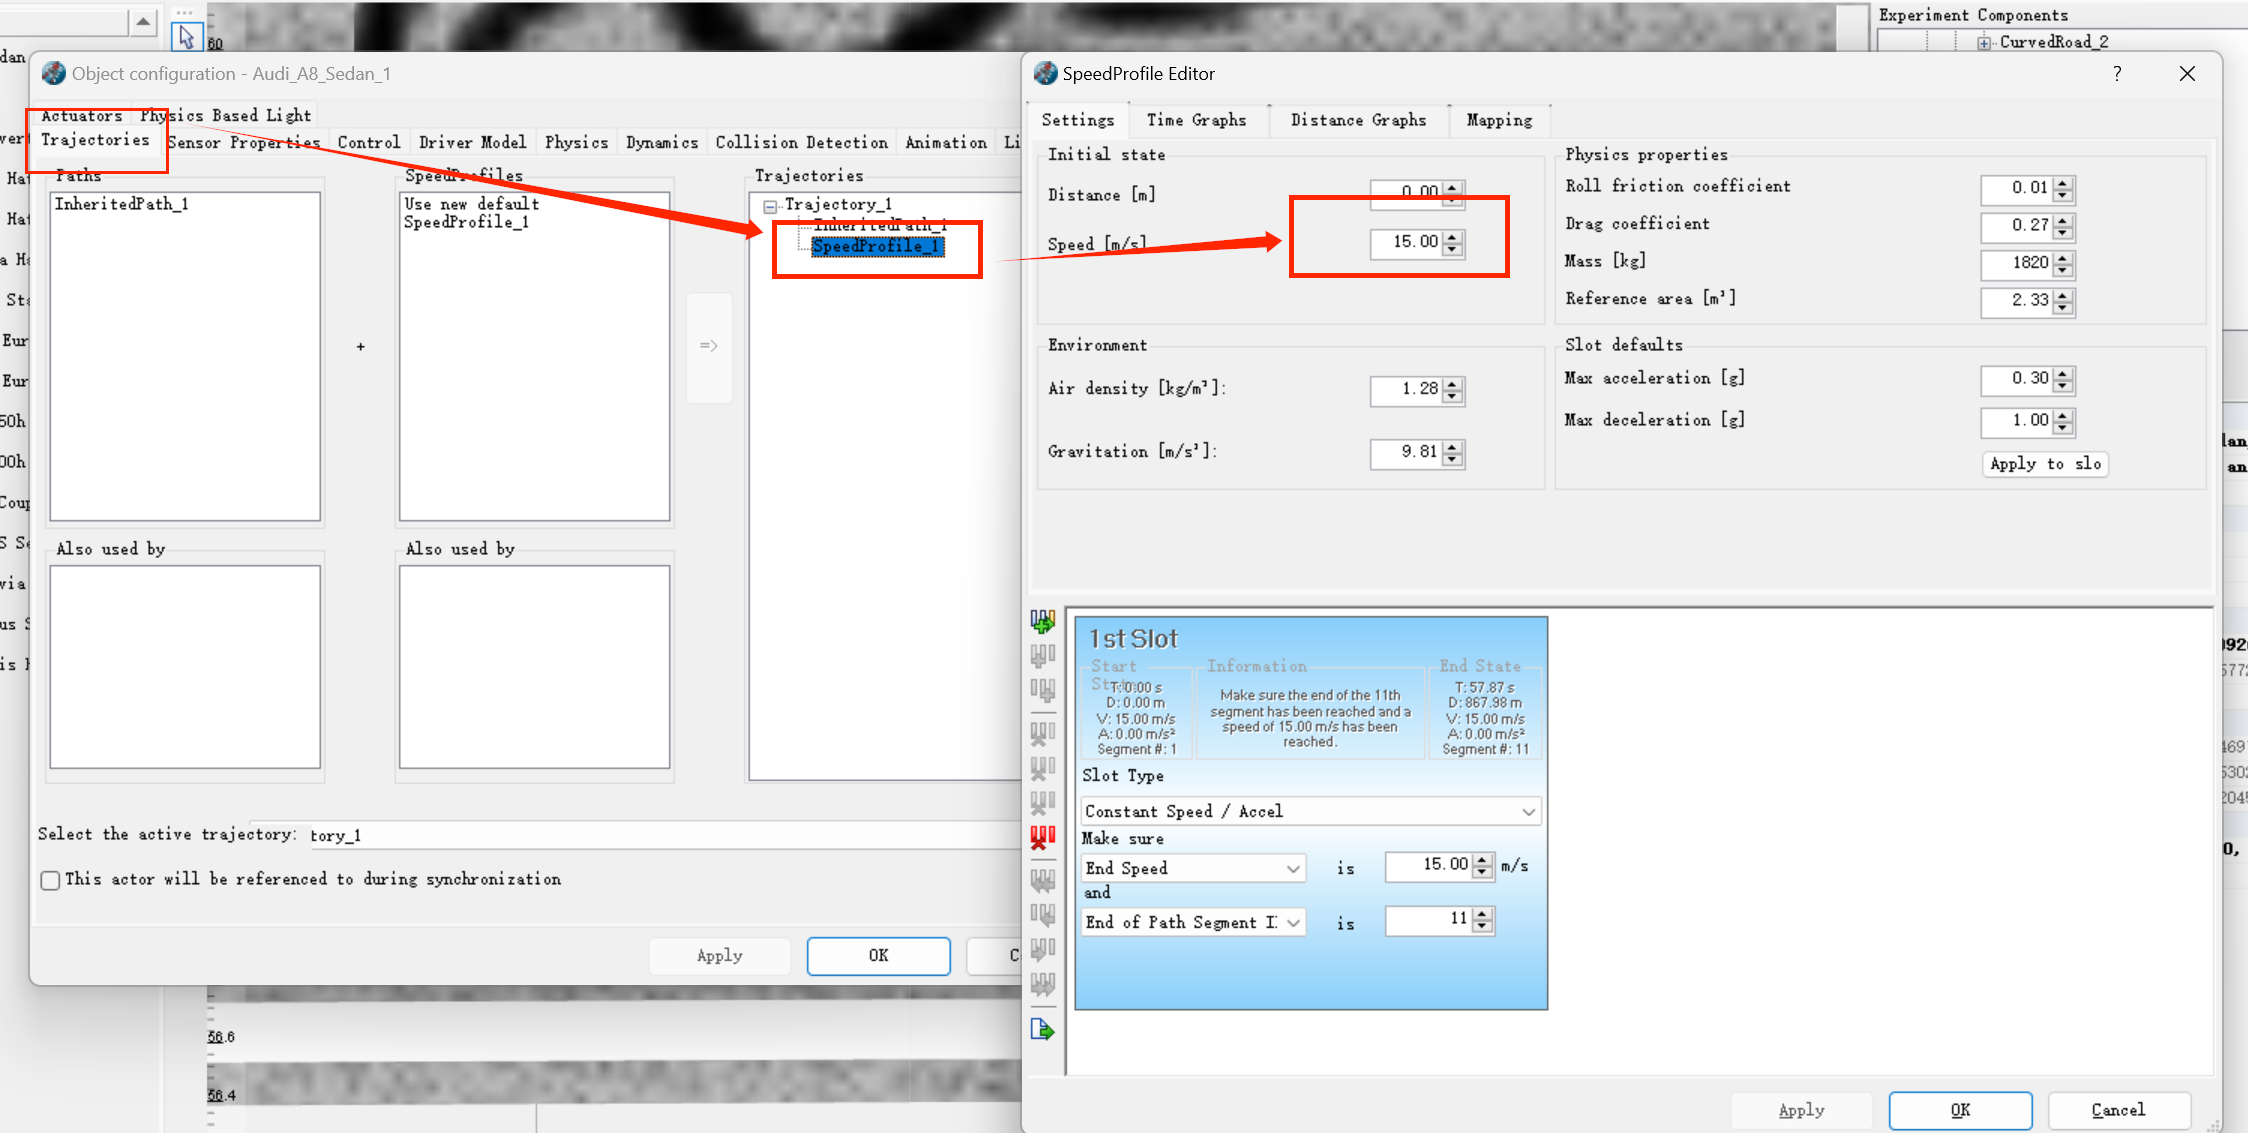2248x1133 pixels.
Task: Increase Initial Speed with the up spinner
Action: [x=1453, y=236]
